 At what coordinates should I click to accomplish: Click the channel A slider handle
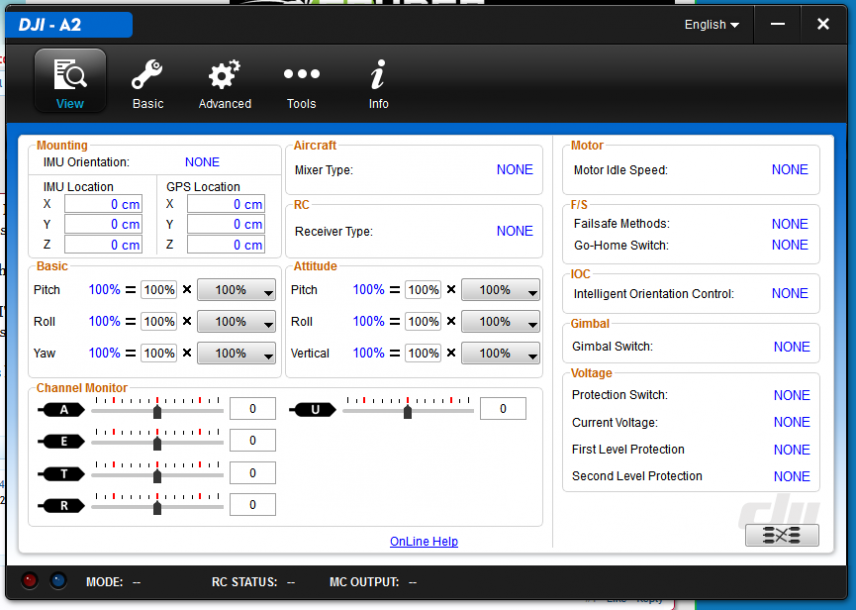(x=157, y=412)
